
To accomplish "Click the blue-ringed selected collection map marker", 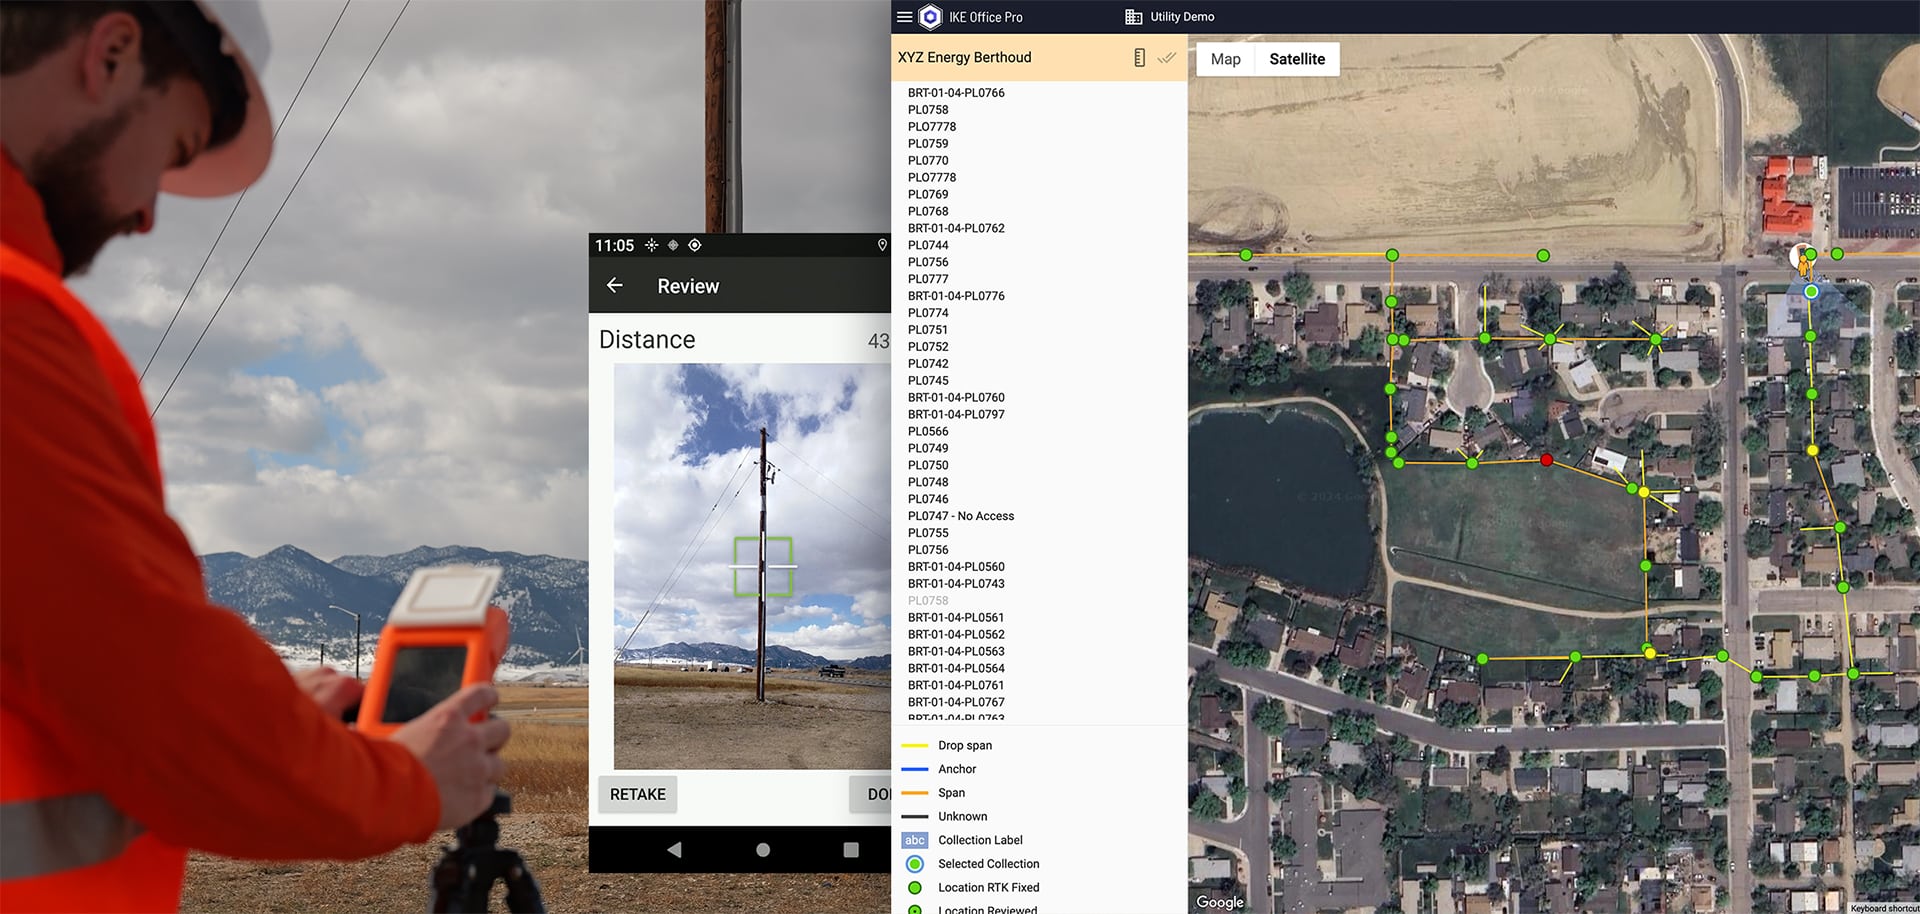I will tap(1811, 292).
